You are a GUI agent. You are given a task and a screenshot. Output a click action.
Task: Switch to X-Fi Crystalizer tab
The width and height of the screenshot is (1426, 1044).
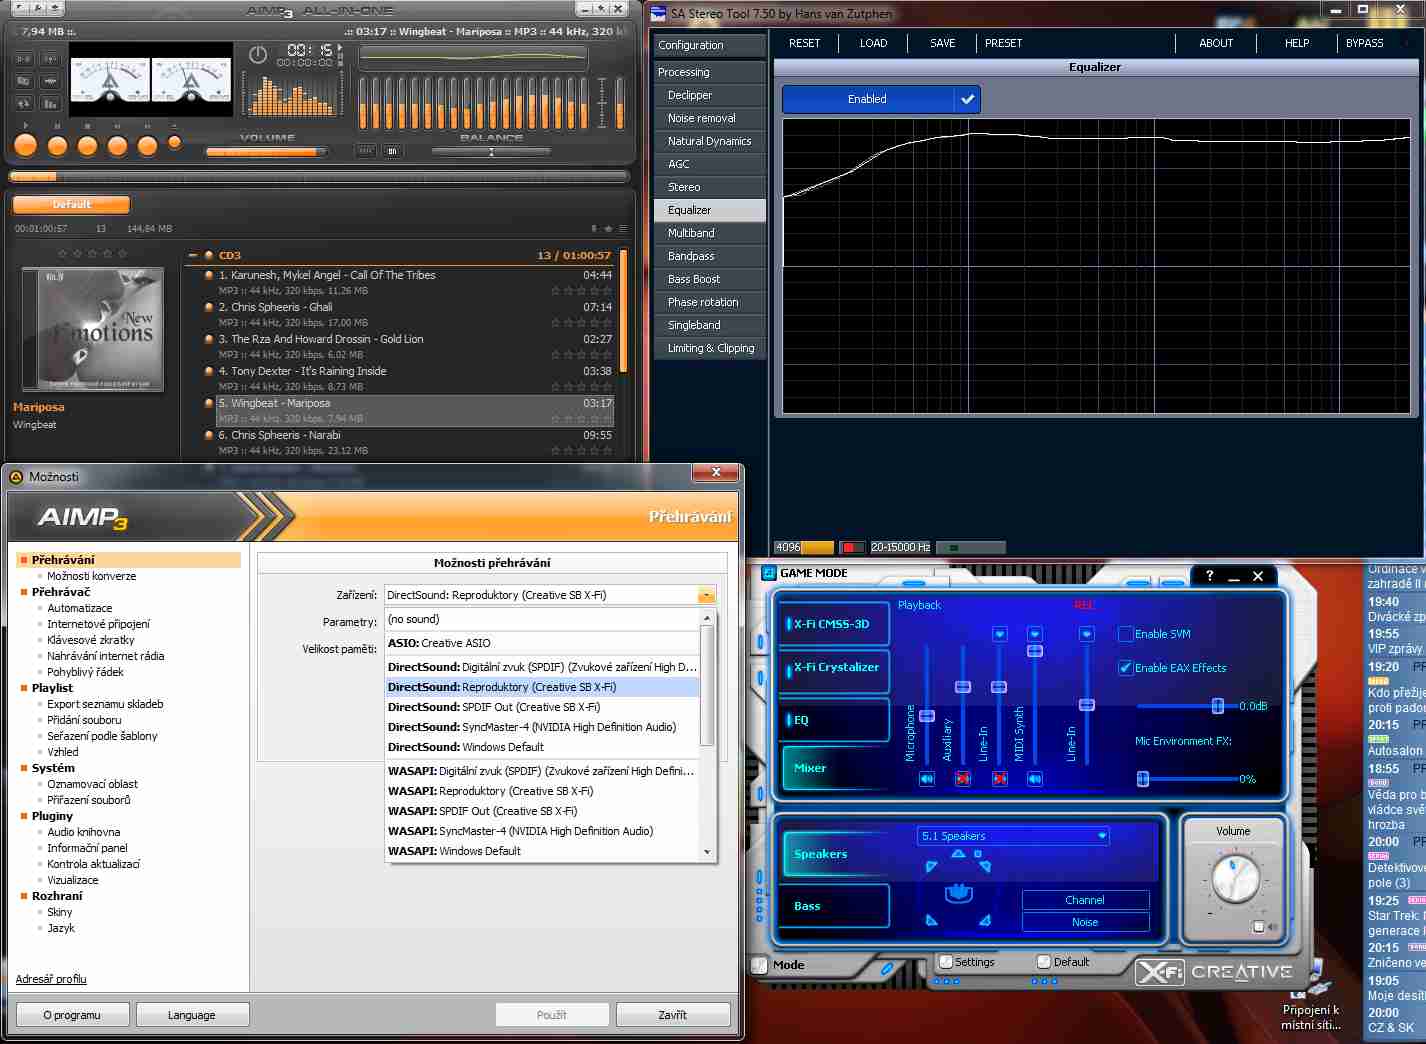835,668
